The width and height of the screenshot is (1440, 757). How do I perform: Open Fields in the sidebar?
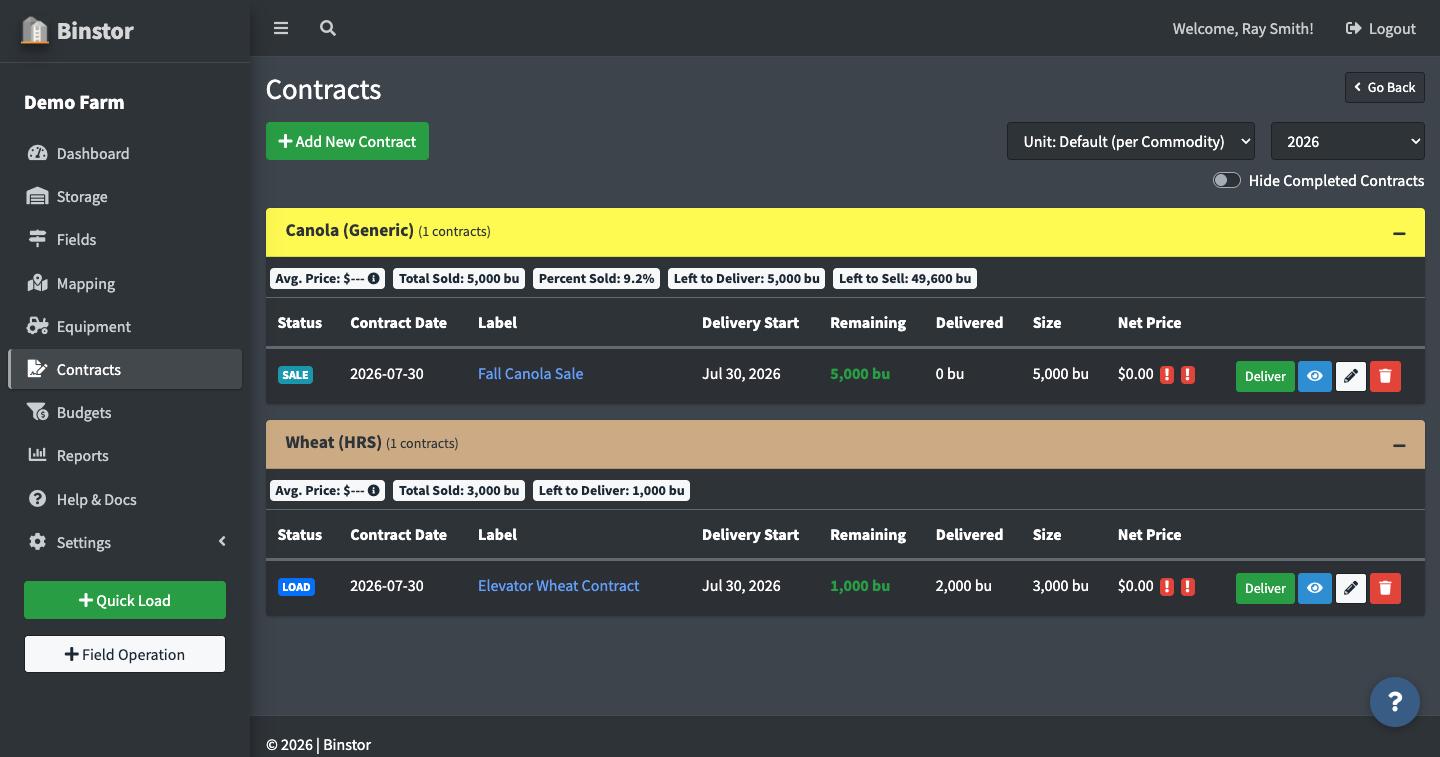[125, 239]
